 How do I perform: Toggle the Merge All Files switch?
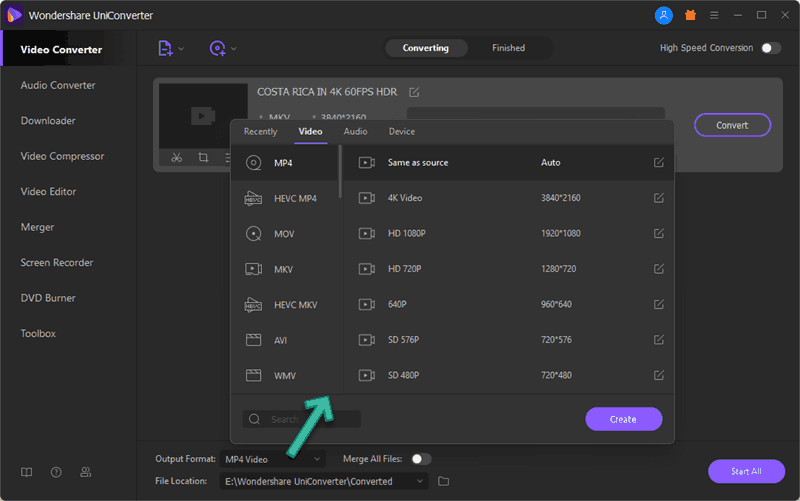coord(421,459)
